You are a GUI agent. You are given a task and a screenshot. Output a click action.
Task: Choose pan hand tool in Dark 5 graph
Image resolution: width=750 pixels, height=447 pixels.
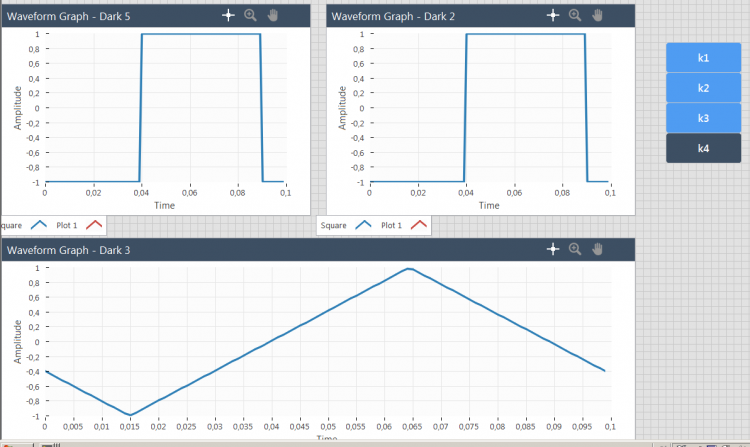[273, 15]
